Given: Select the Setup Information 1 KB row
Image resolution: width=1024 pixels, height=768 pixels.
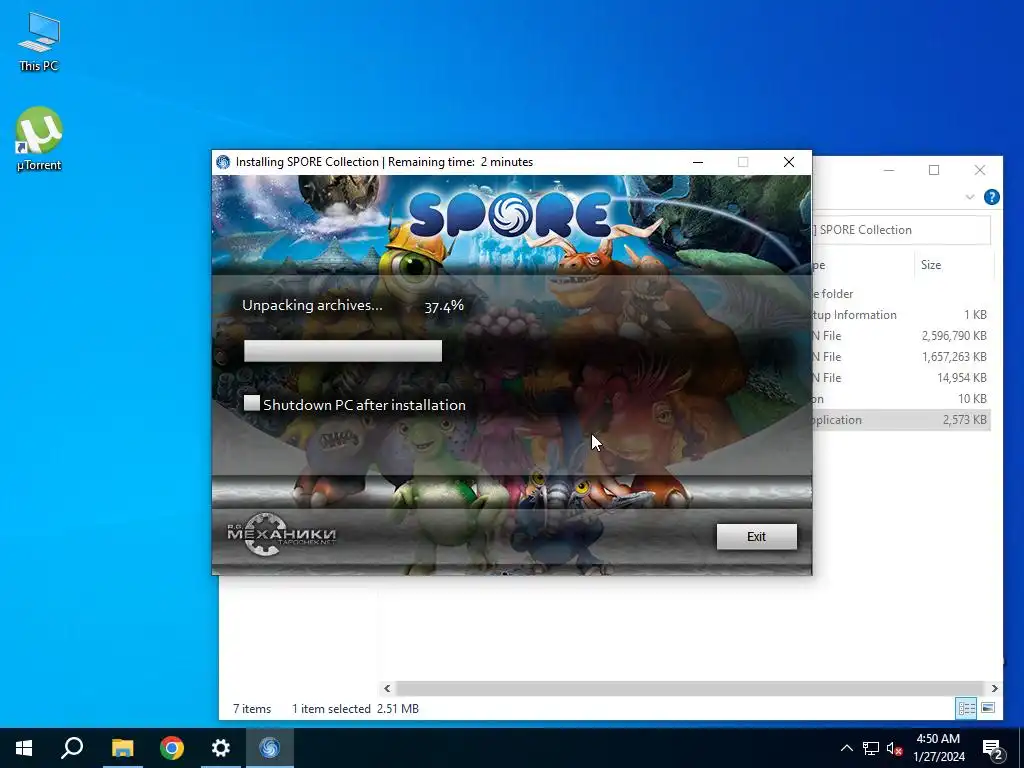Looking at the screenshot, I should pyautogui.click(x=901, y=315).
